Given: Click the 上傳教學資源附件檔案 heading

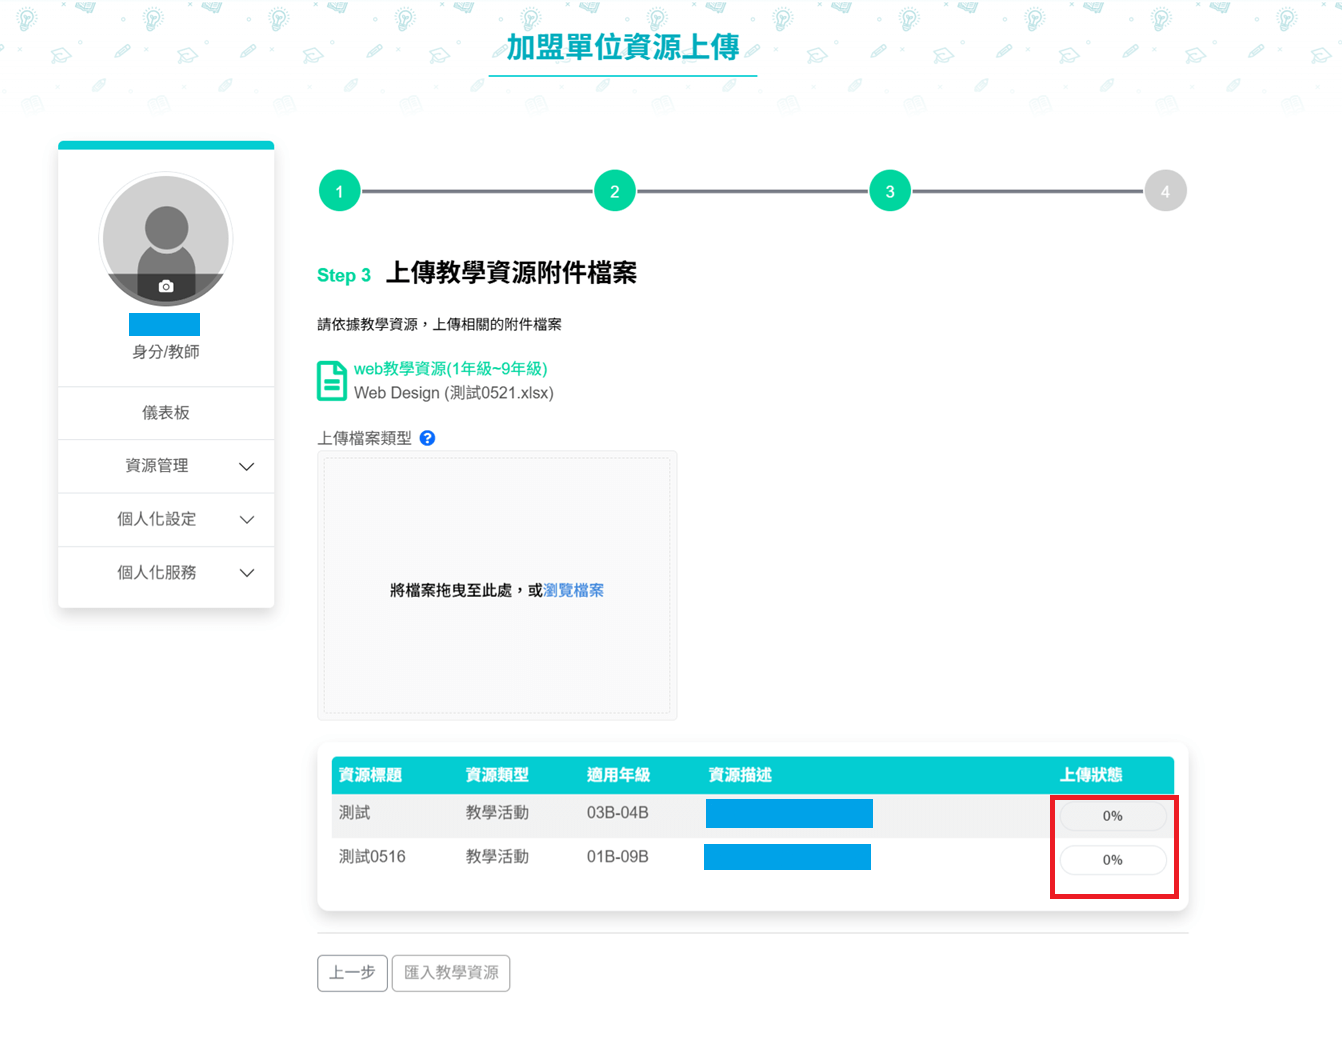Looking at the screenshot, I should (511, 273).
